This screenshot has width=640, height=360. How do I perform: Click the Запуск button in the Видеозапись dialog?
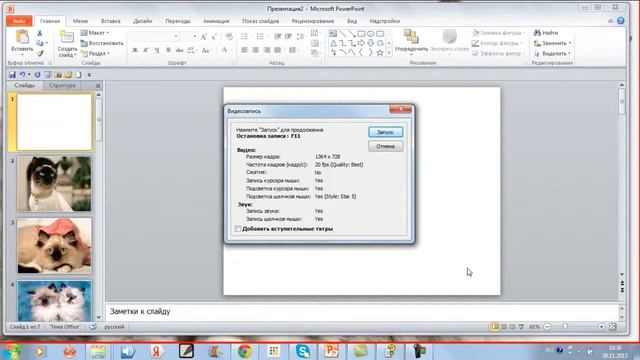click(x=385, y=132)
